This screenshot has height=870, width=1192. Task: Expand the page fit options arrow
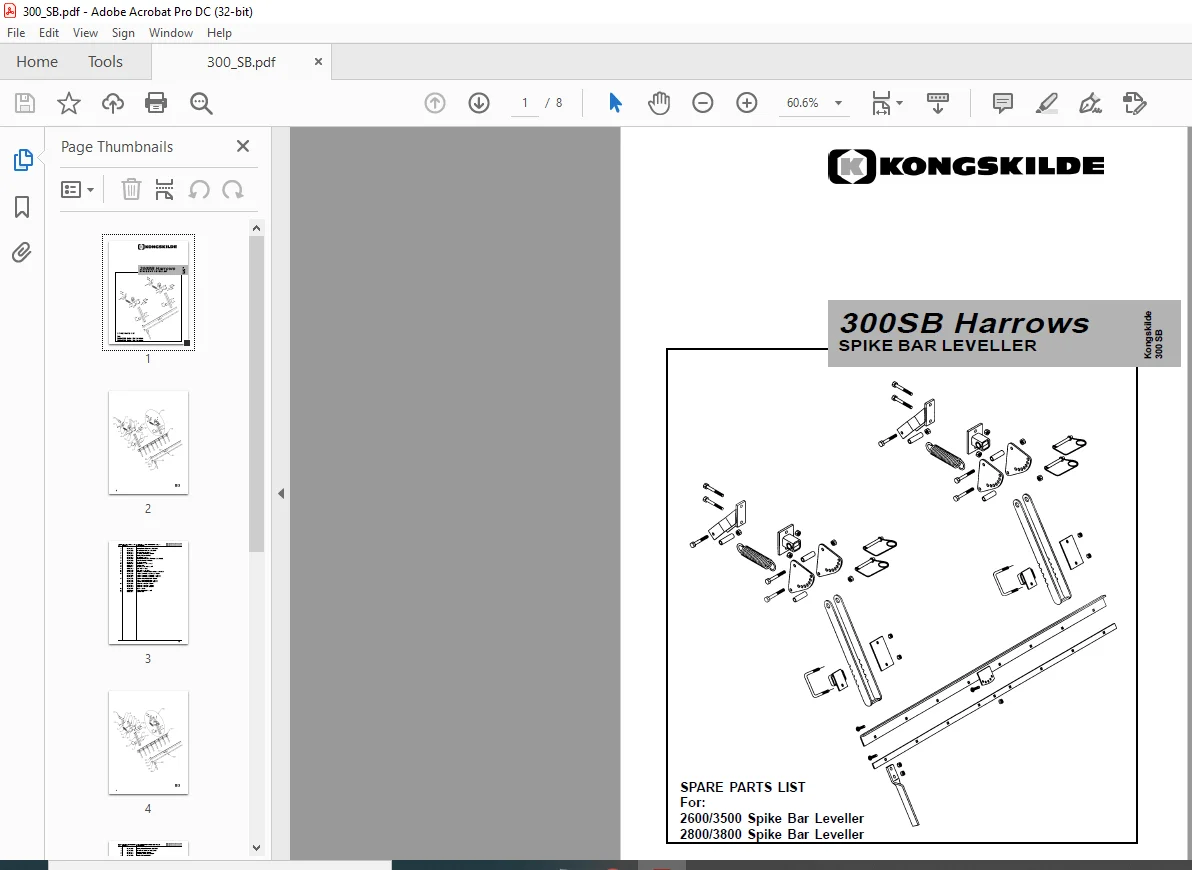[900, 103]
